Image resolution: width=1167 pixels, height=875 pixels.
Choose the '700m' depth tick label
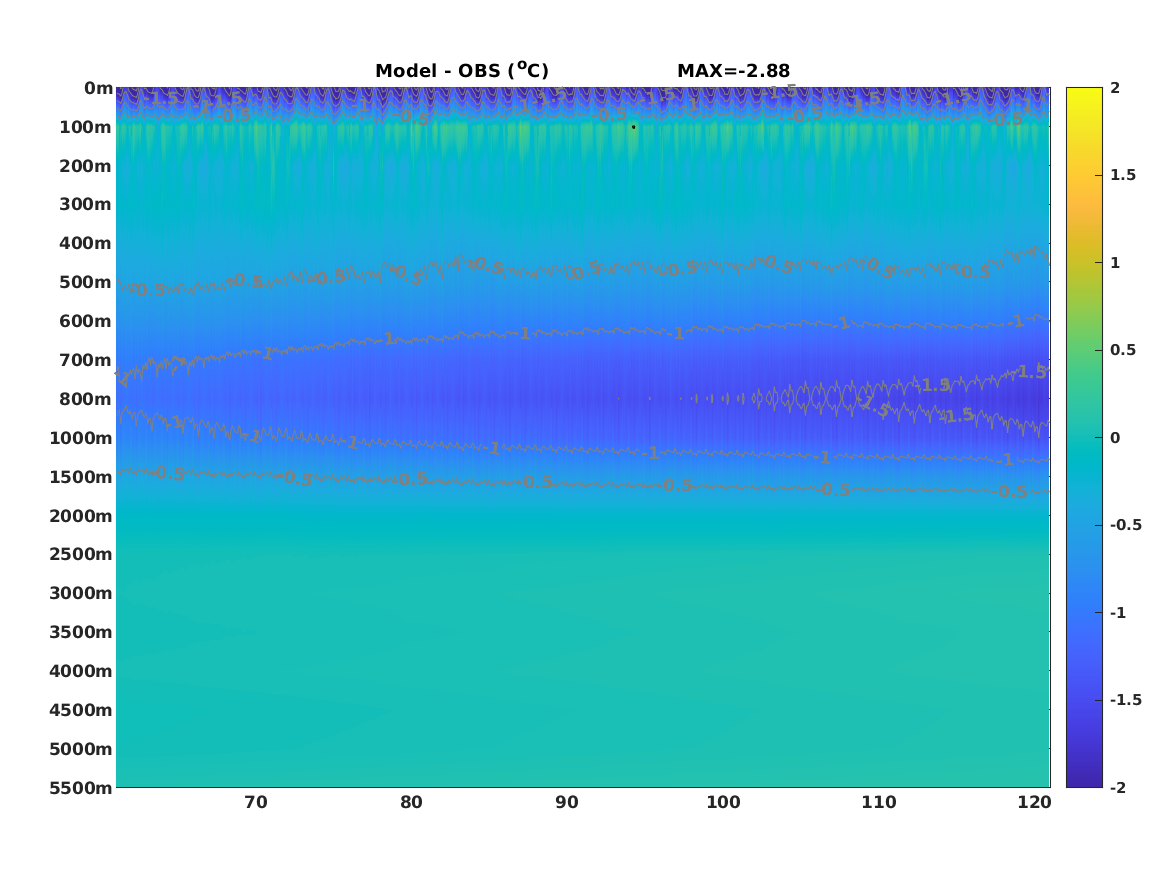pos(85,360)
